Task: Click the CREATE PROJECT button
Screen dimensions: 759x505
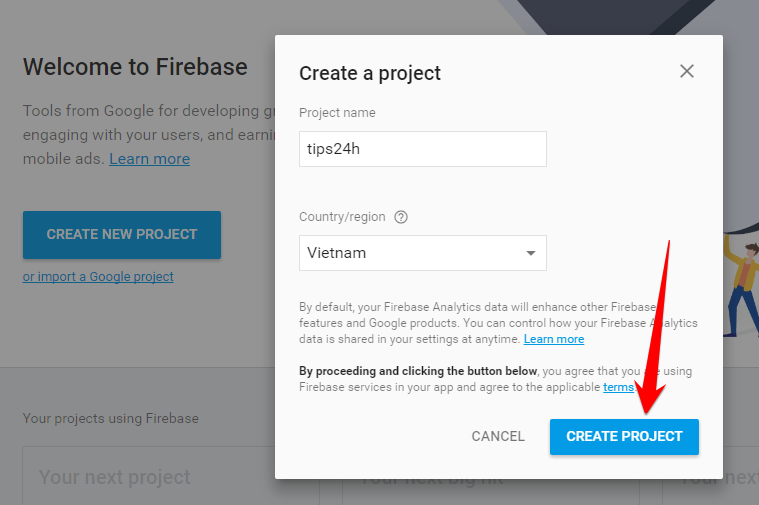Action: [624, 436]
